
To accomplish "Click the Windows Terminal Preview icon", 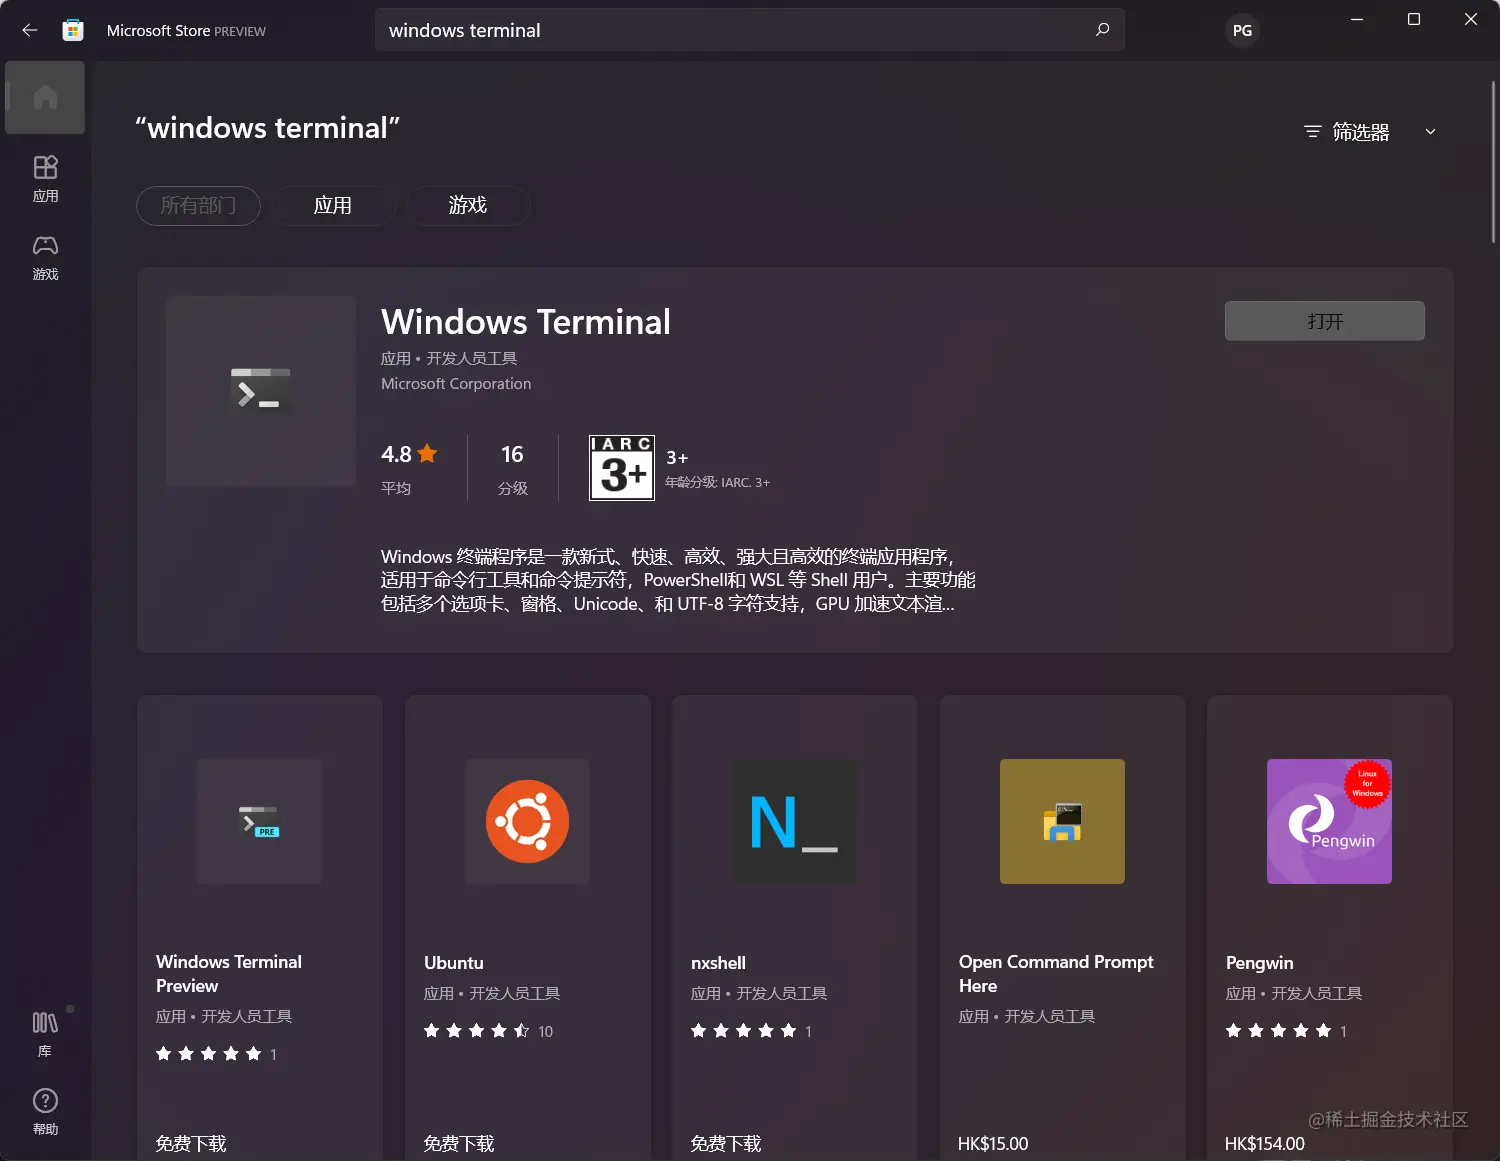I will coord(259,821).
